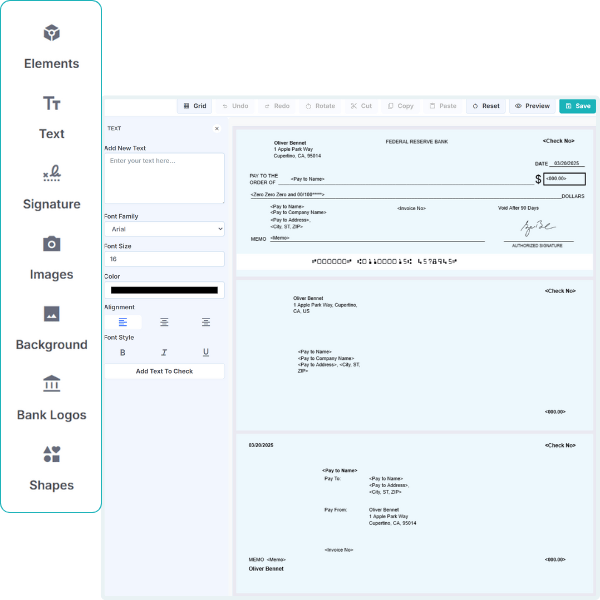Click Add Text To Check button
Screen dimensions: 600x600
(x=164, y=371)
